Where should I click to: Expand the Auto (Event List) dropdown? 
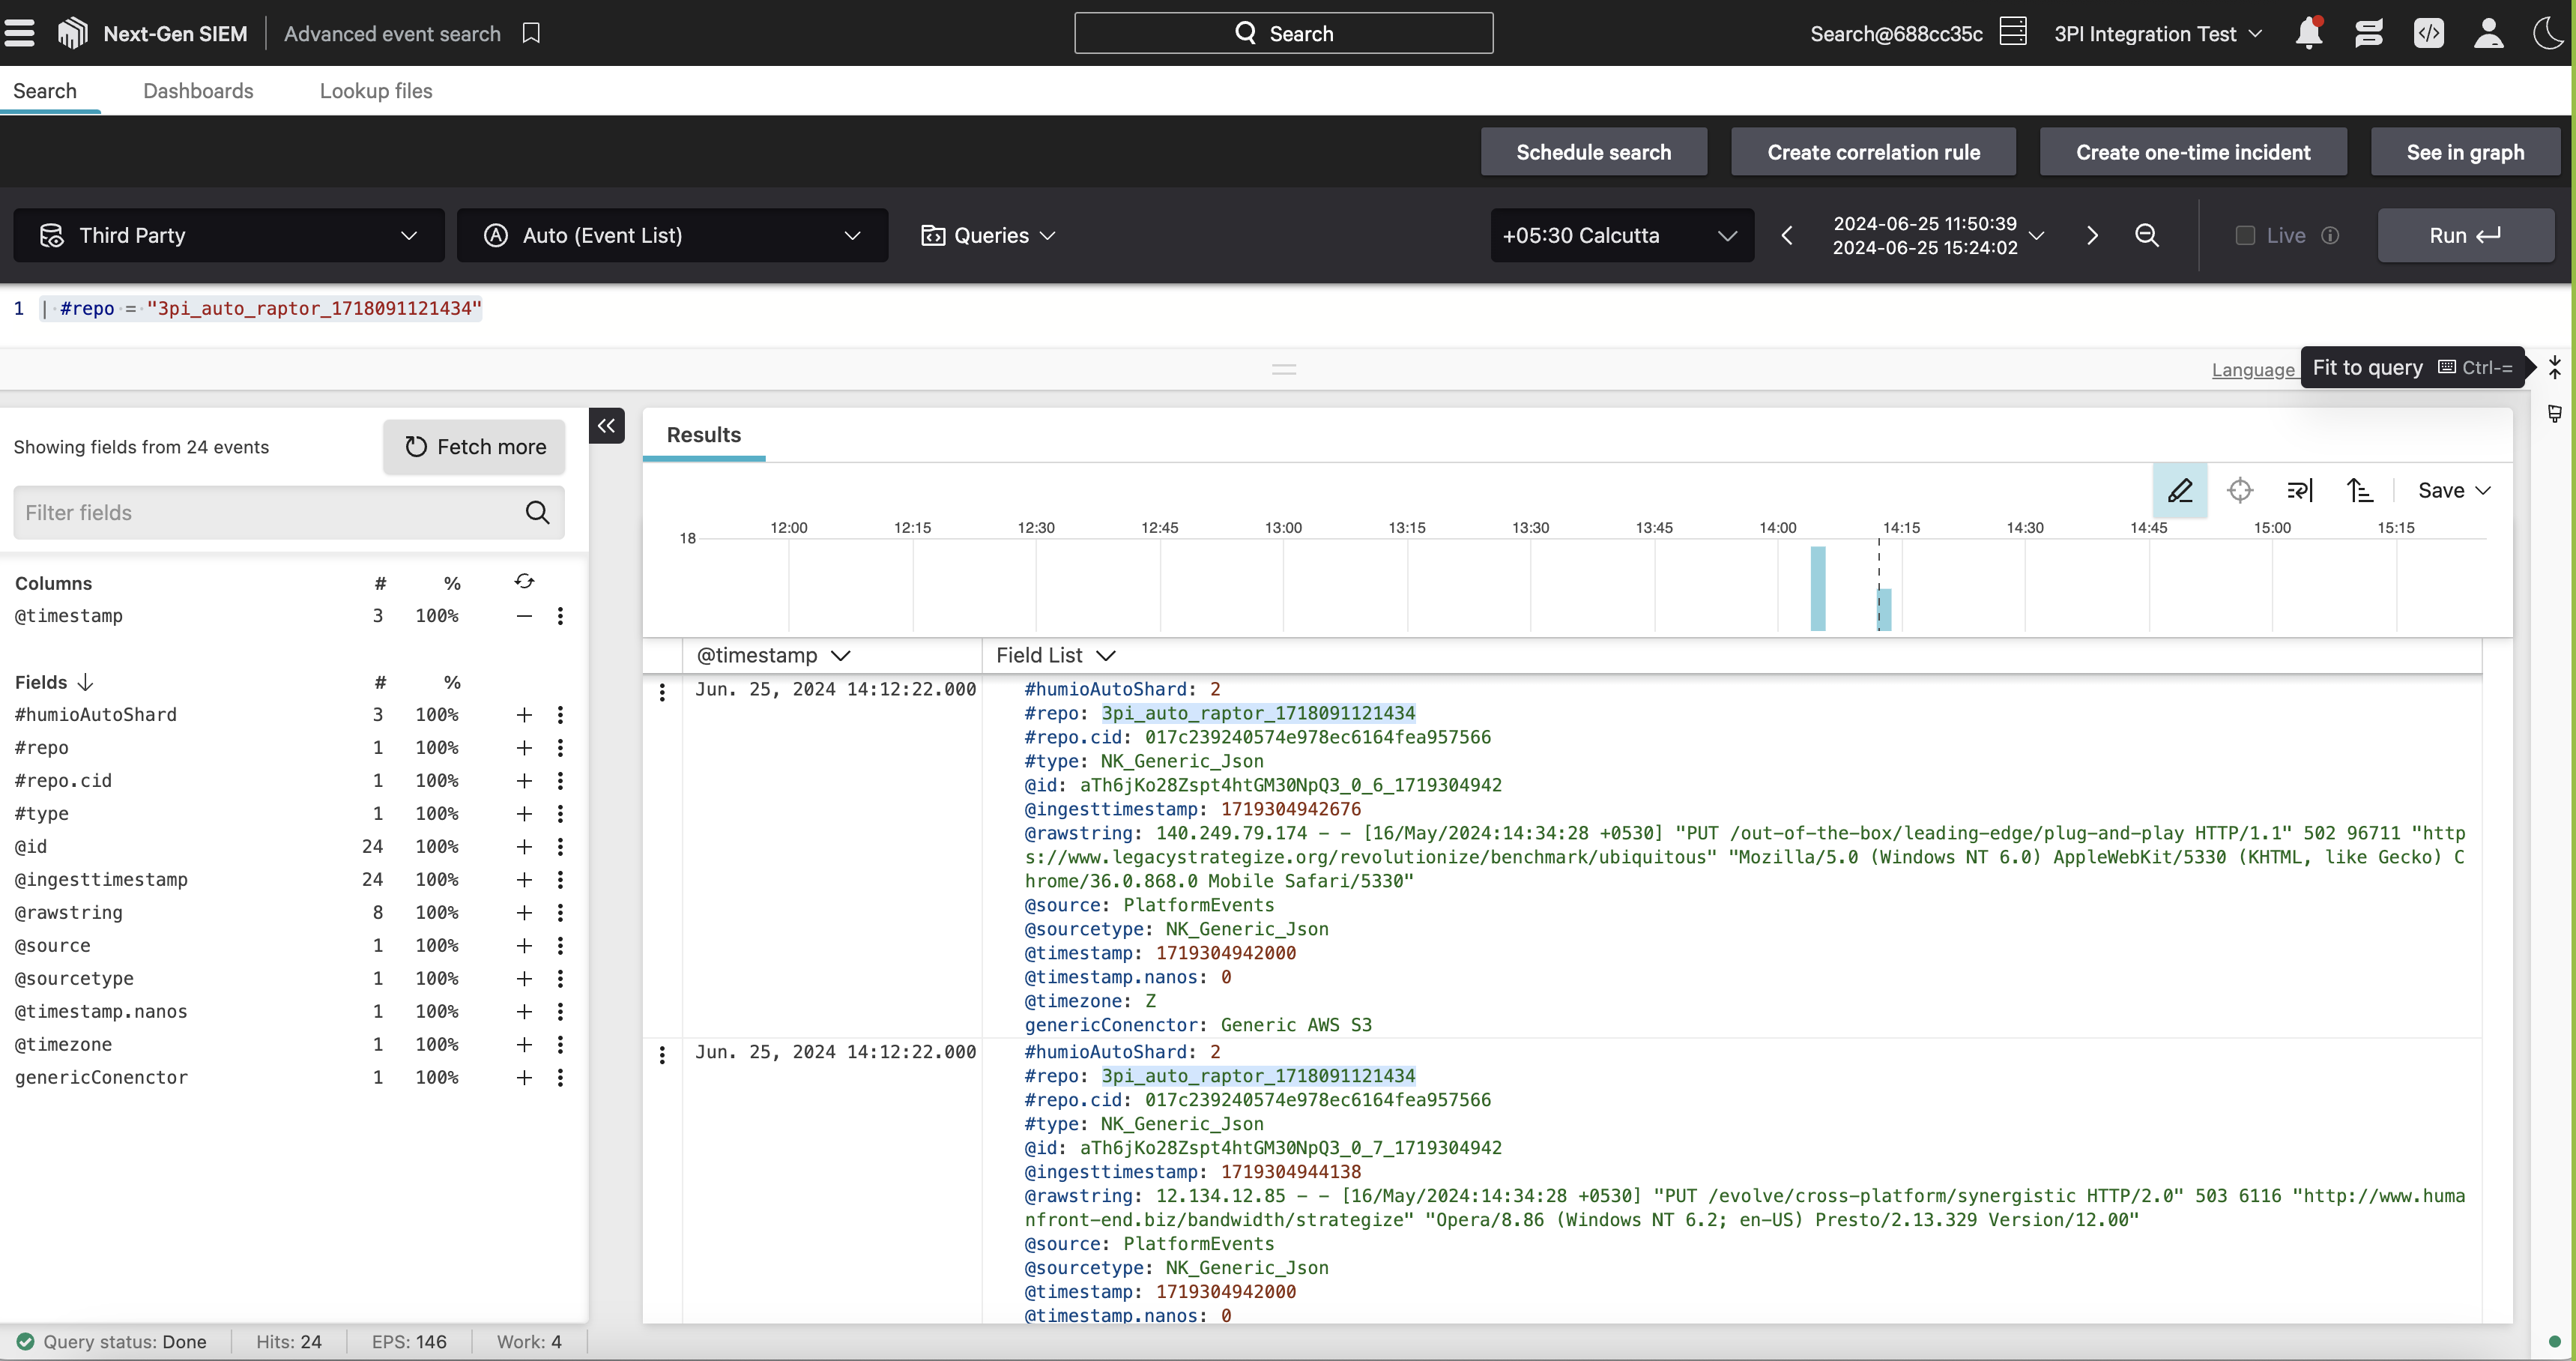click(672, 235)
